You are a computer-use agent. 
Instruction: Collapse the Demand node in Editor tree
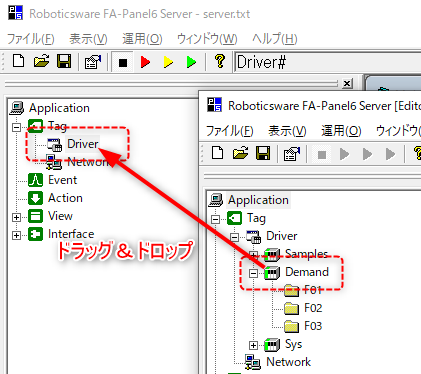[x=253, y=273]
